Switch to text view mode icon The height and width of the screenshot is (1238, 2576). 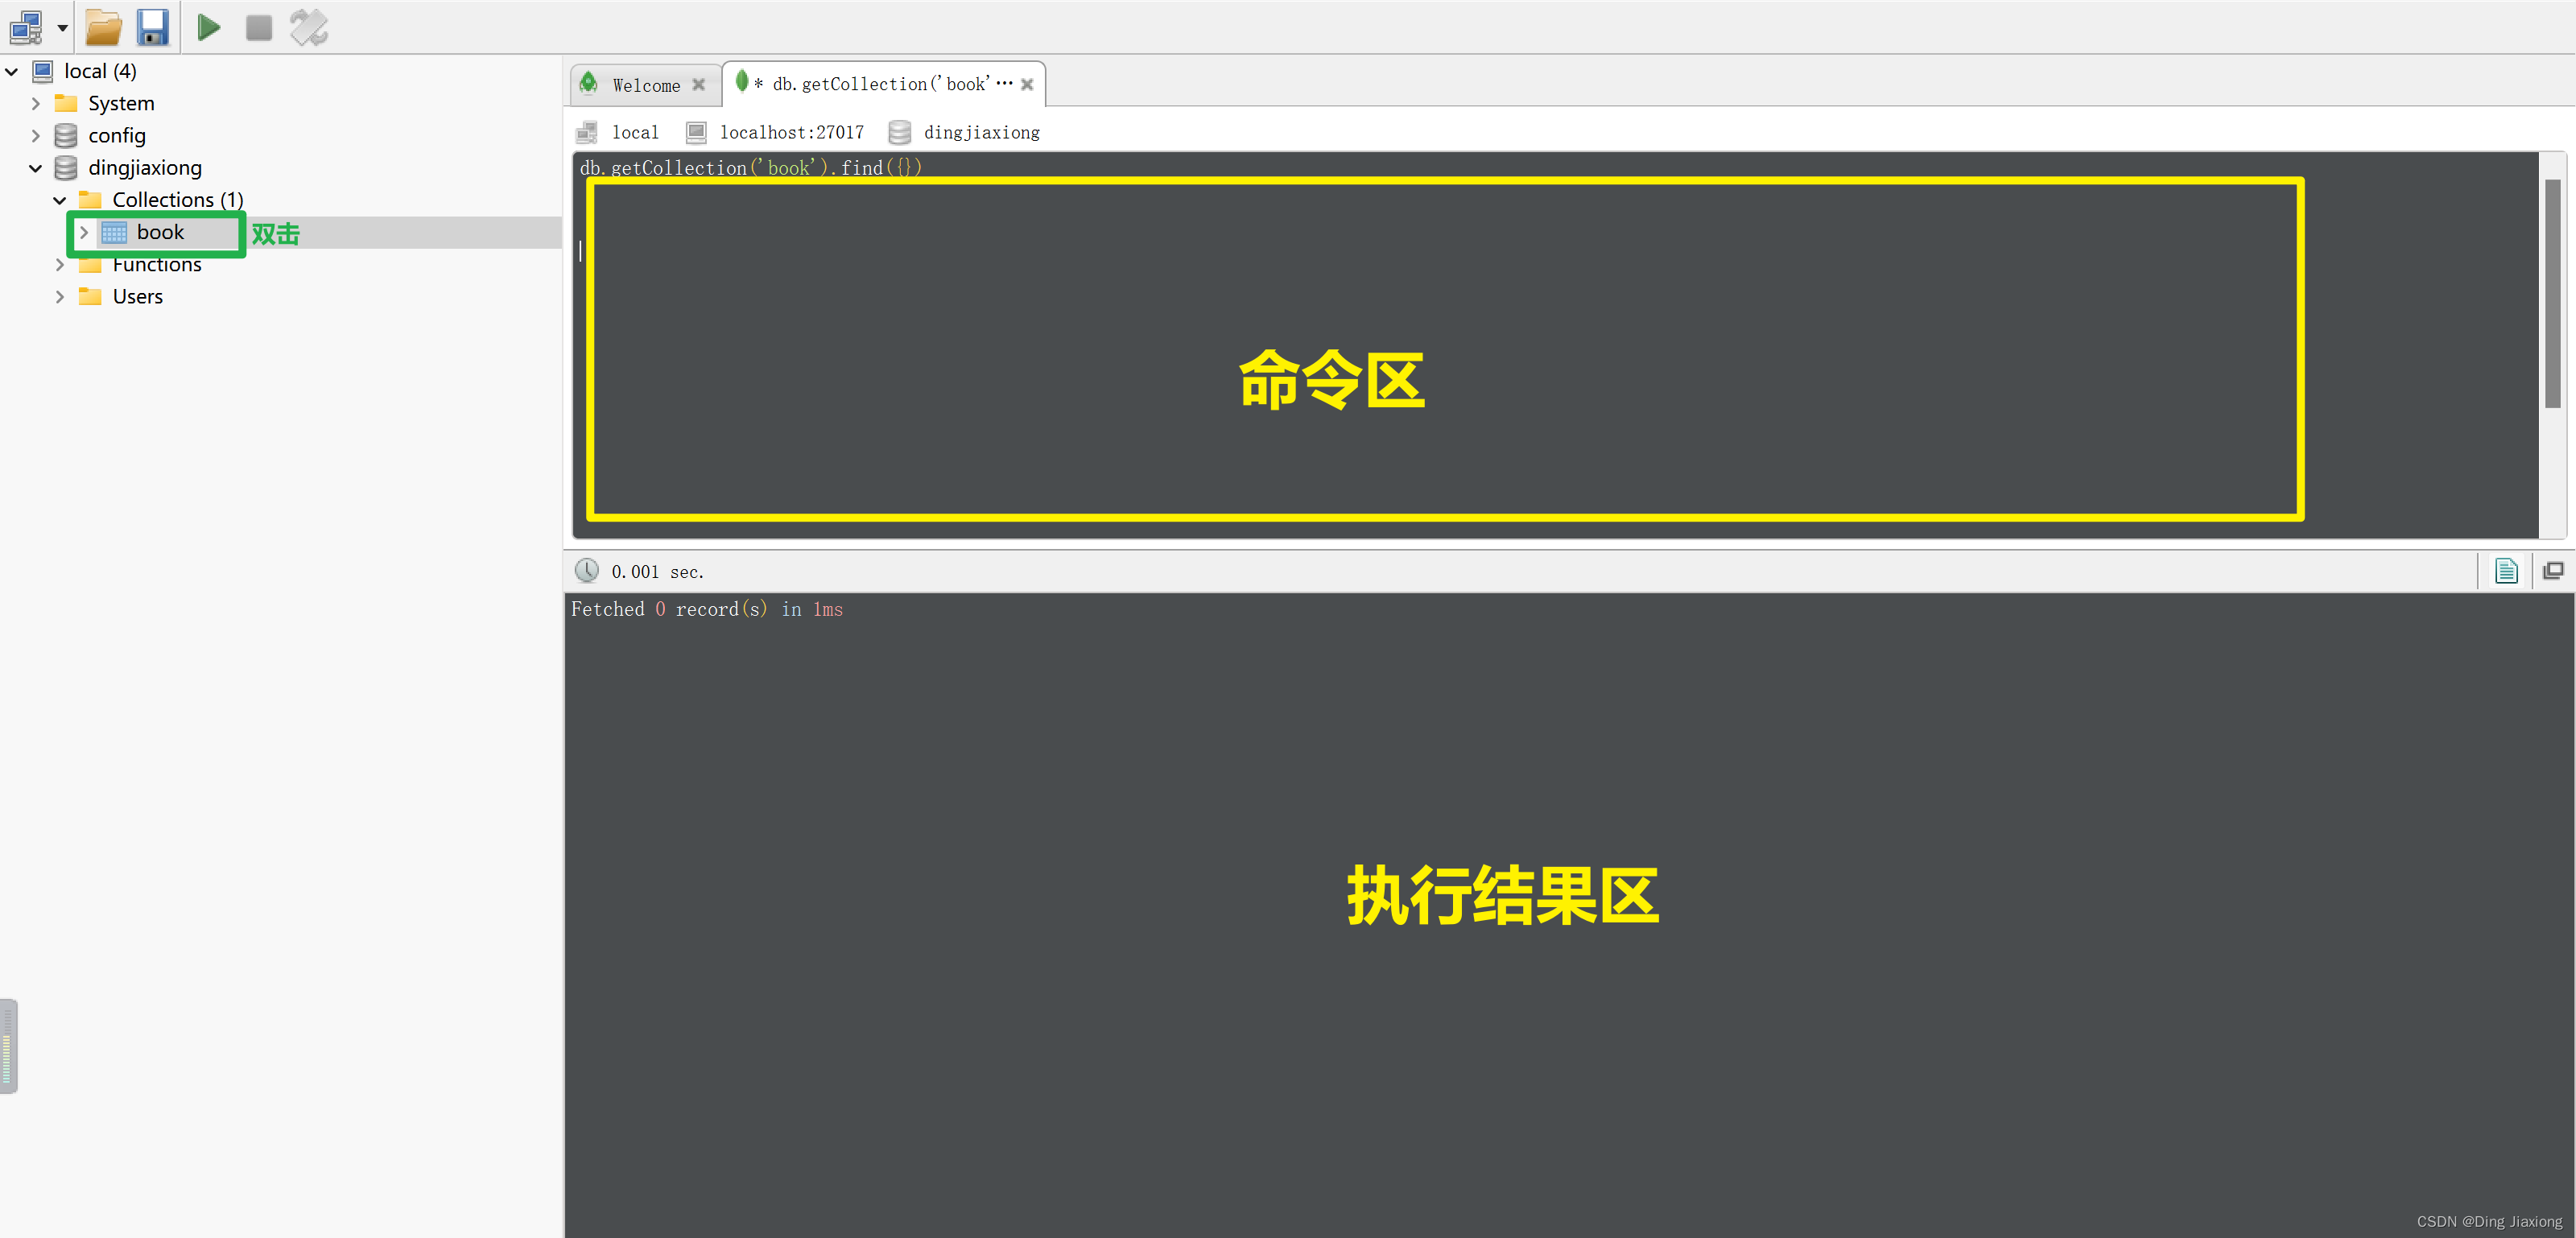coord(2506,571)
